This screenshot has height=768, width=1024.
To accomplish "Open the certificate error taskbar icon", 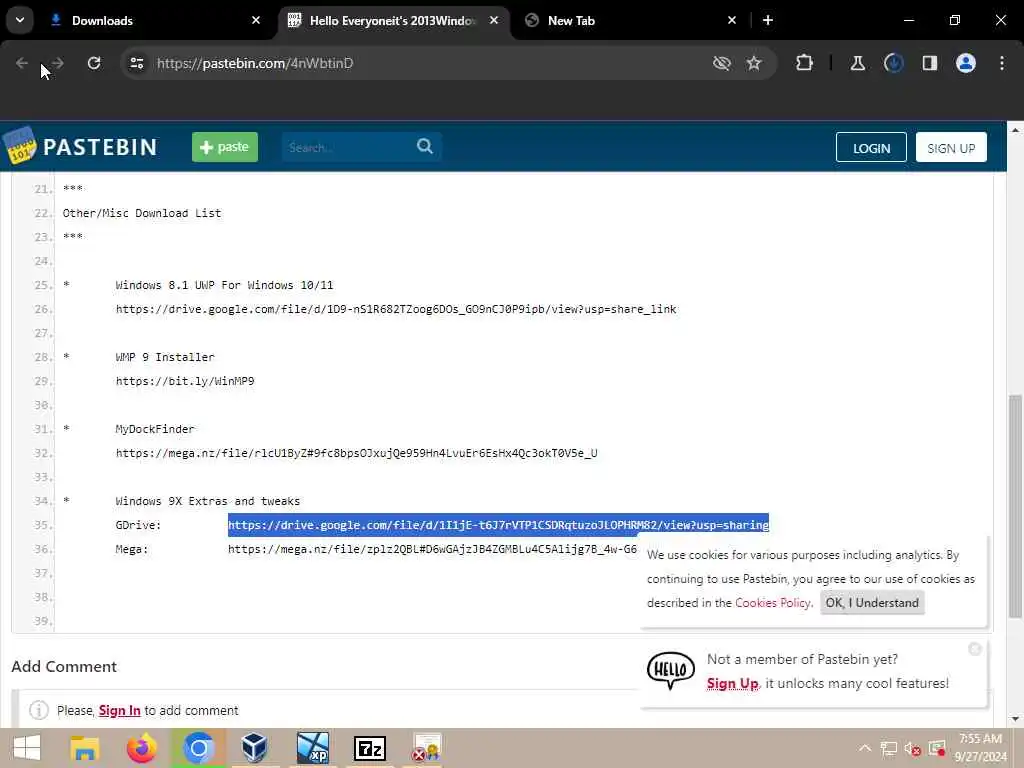I will pyautogui.click(x=427, y=748).
